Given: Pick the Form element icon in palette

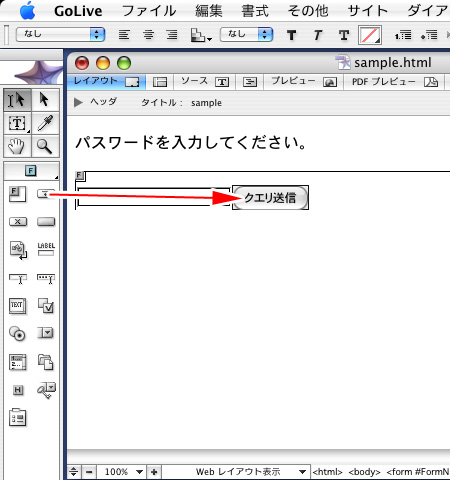Looking at the screenshot, I should tap(18, 194).
